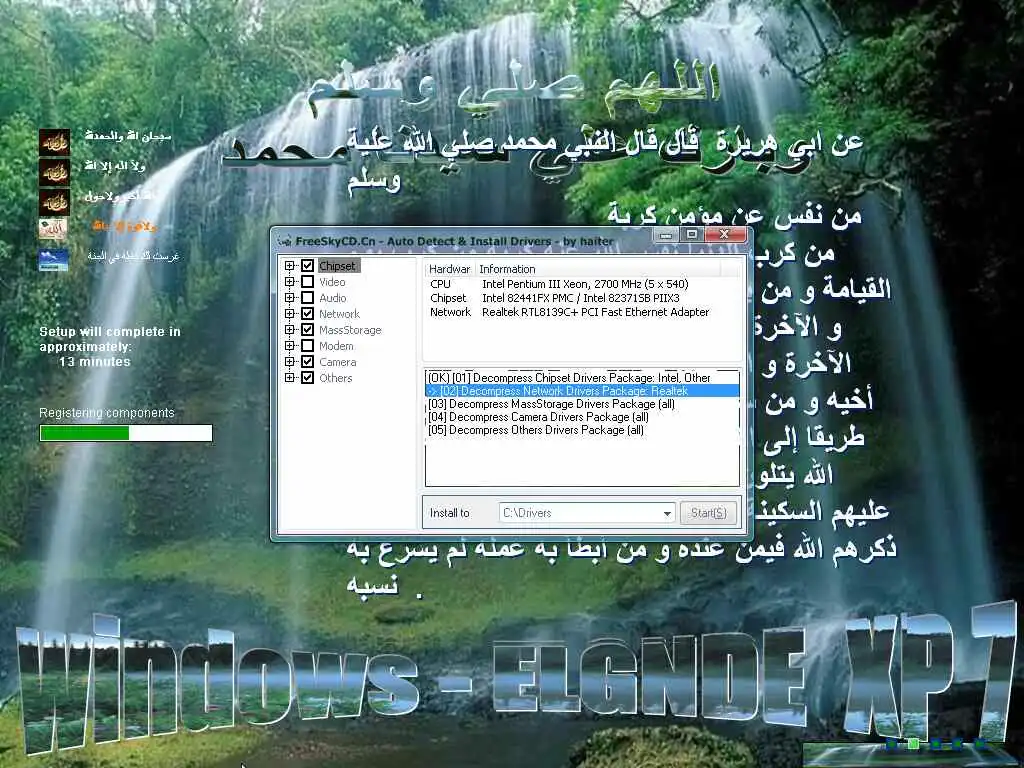Click the blue sky setup step icon
Viewport: 1024px width, 768px height.
pyautogui.click(x=54, y=259)
